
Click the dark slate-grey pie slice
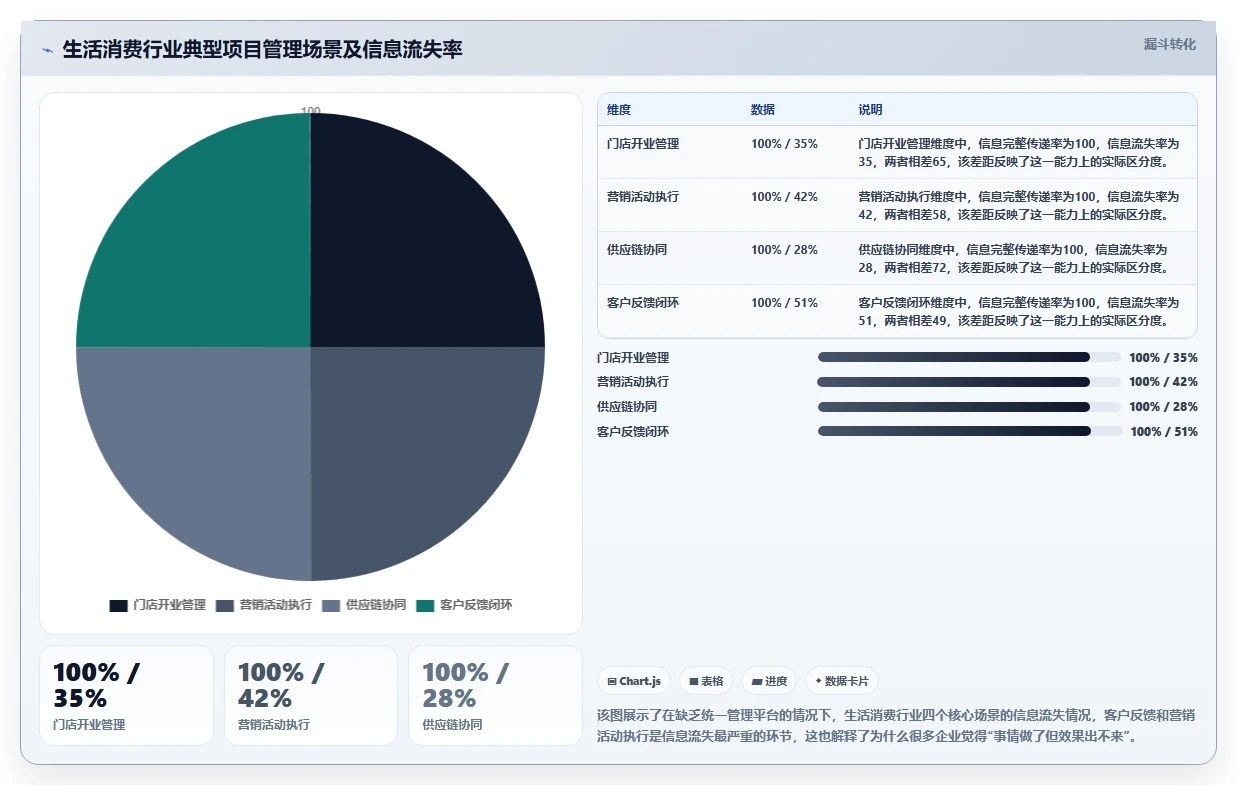point(410,445)
